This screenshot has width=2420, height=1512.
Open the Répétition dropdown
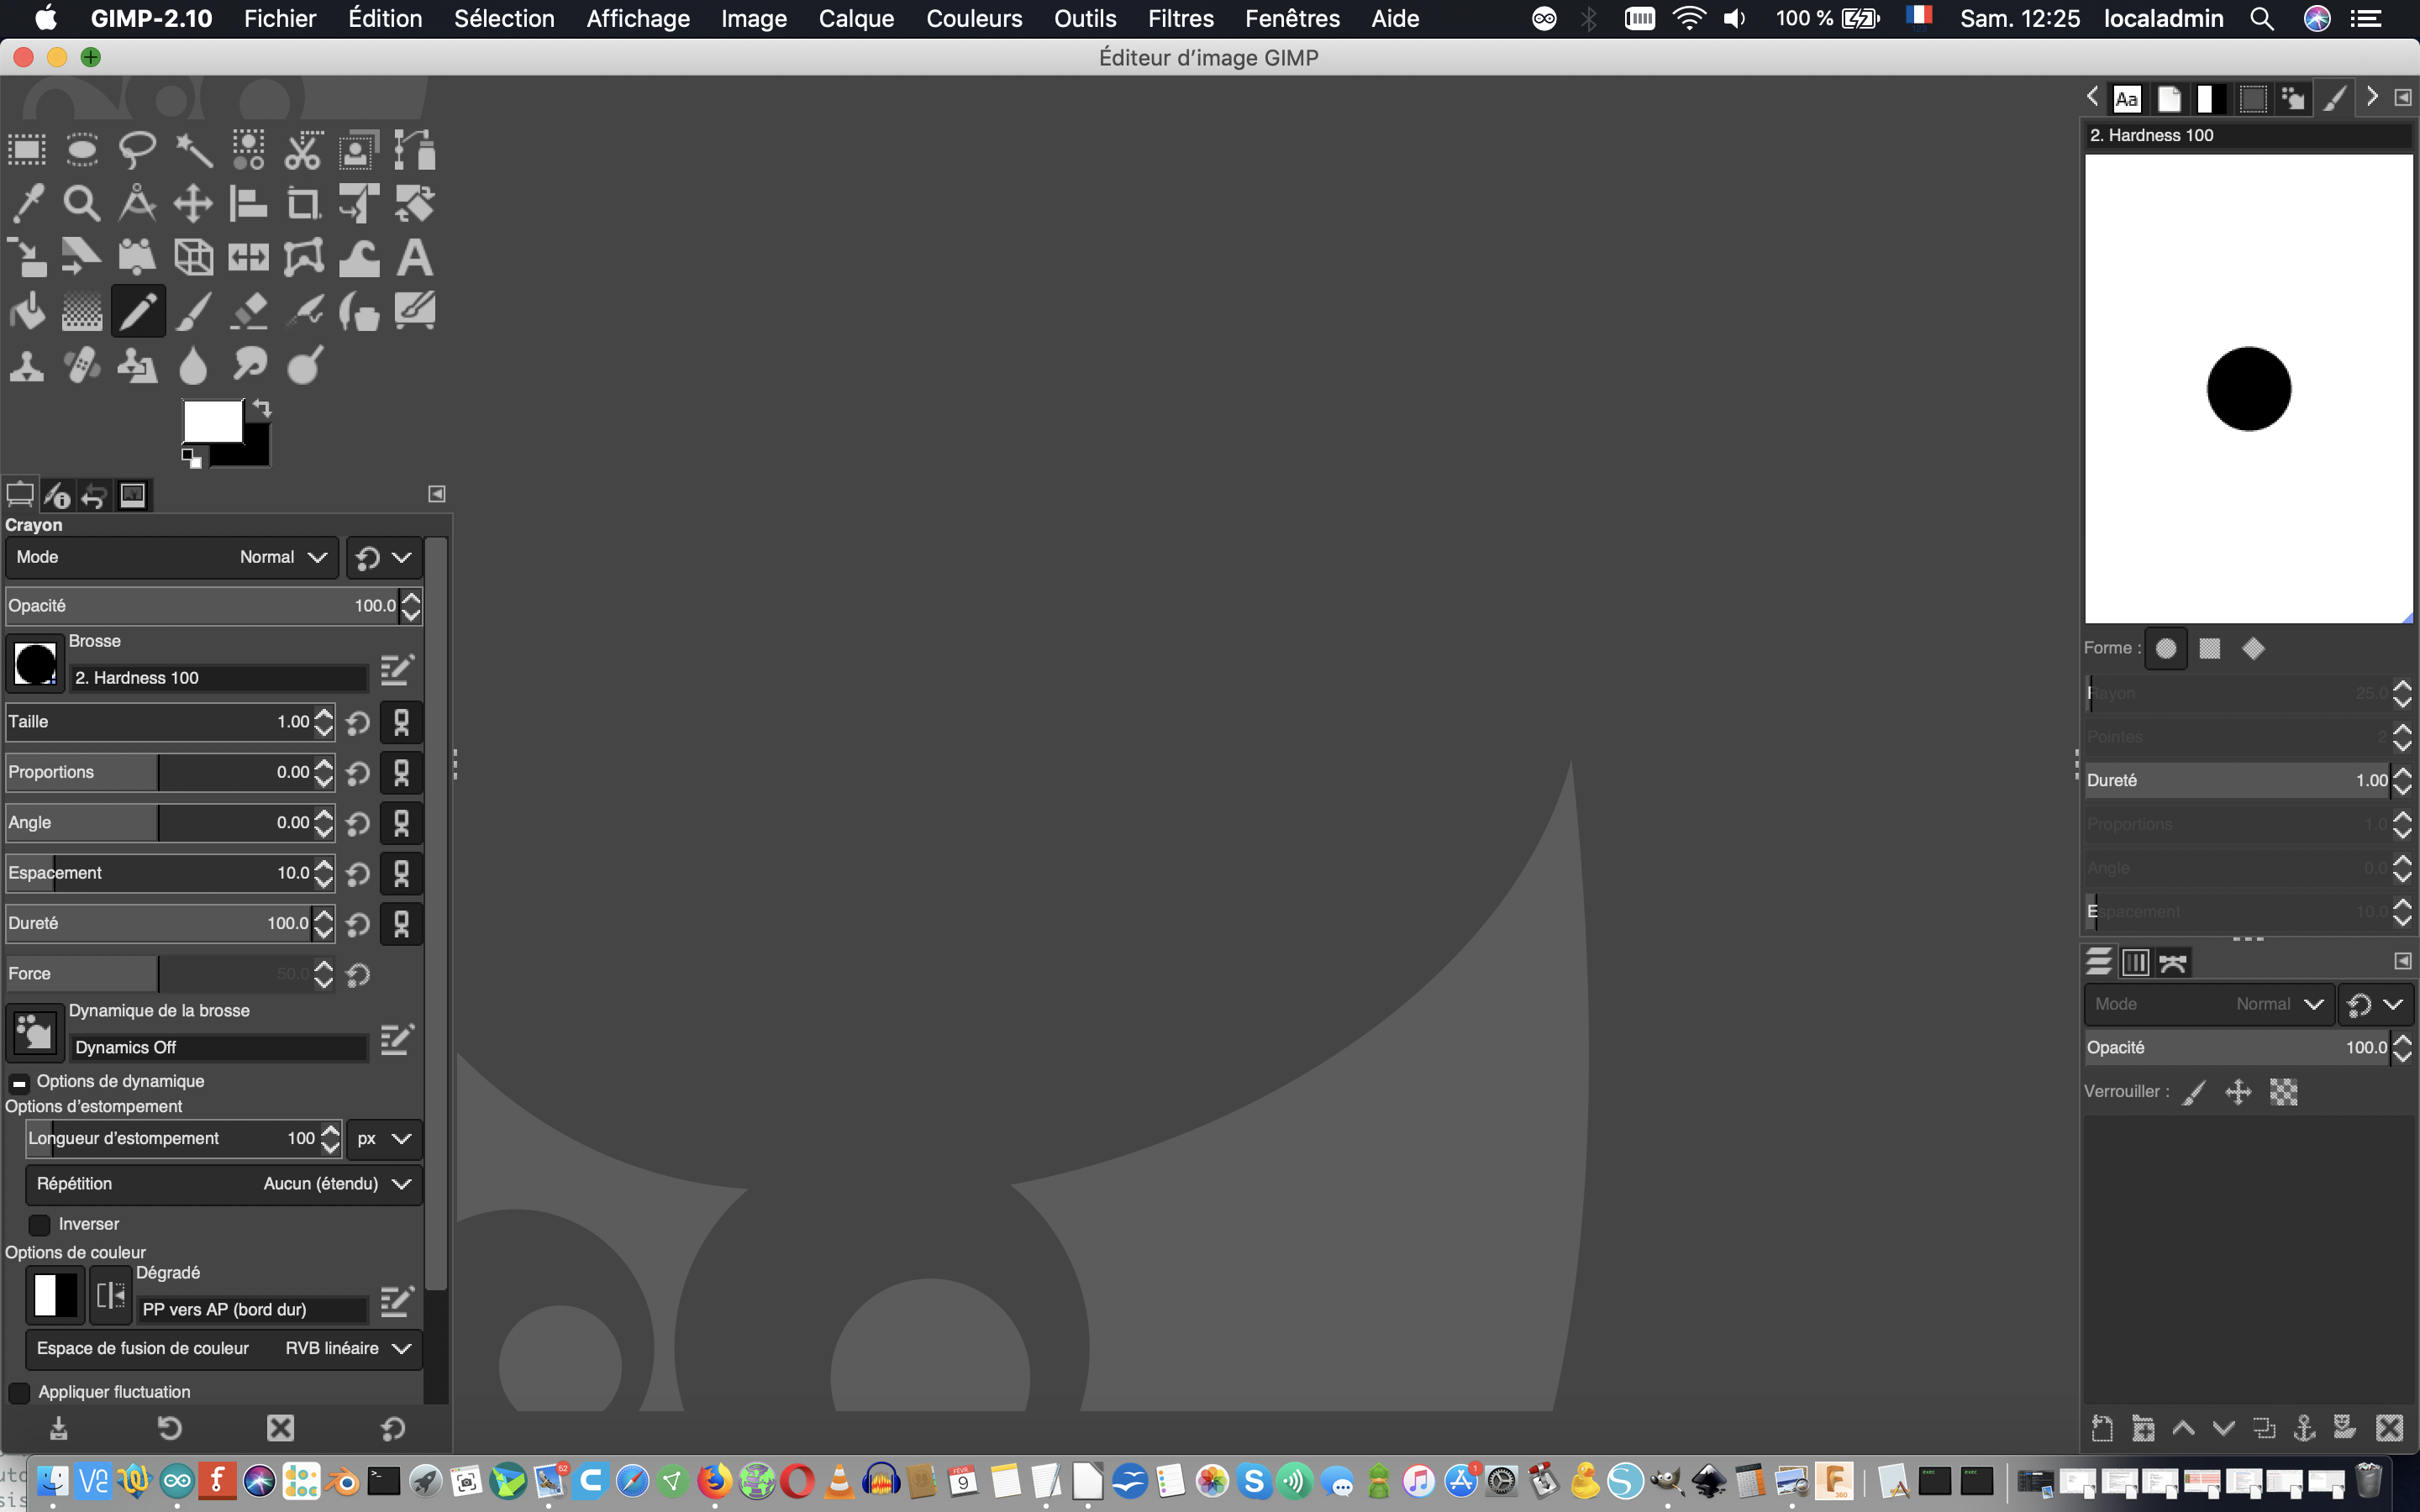224,1184
